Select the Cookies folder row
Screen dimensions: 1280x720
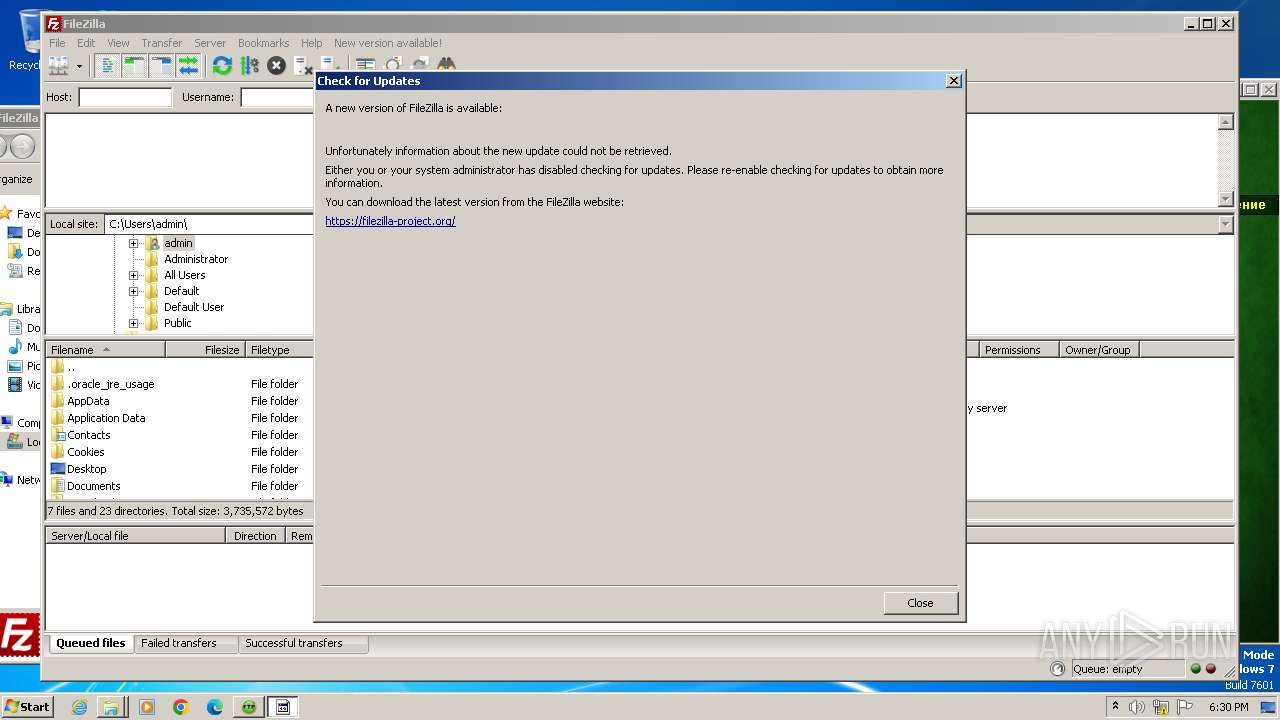click(x=180, y=452)
